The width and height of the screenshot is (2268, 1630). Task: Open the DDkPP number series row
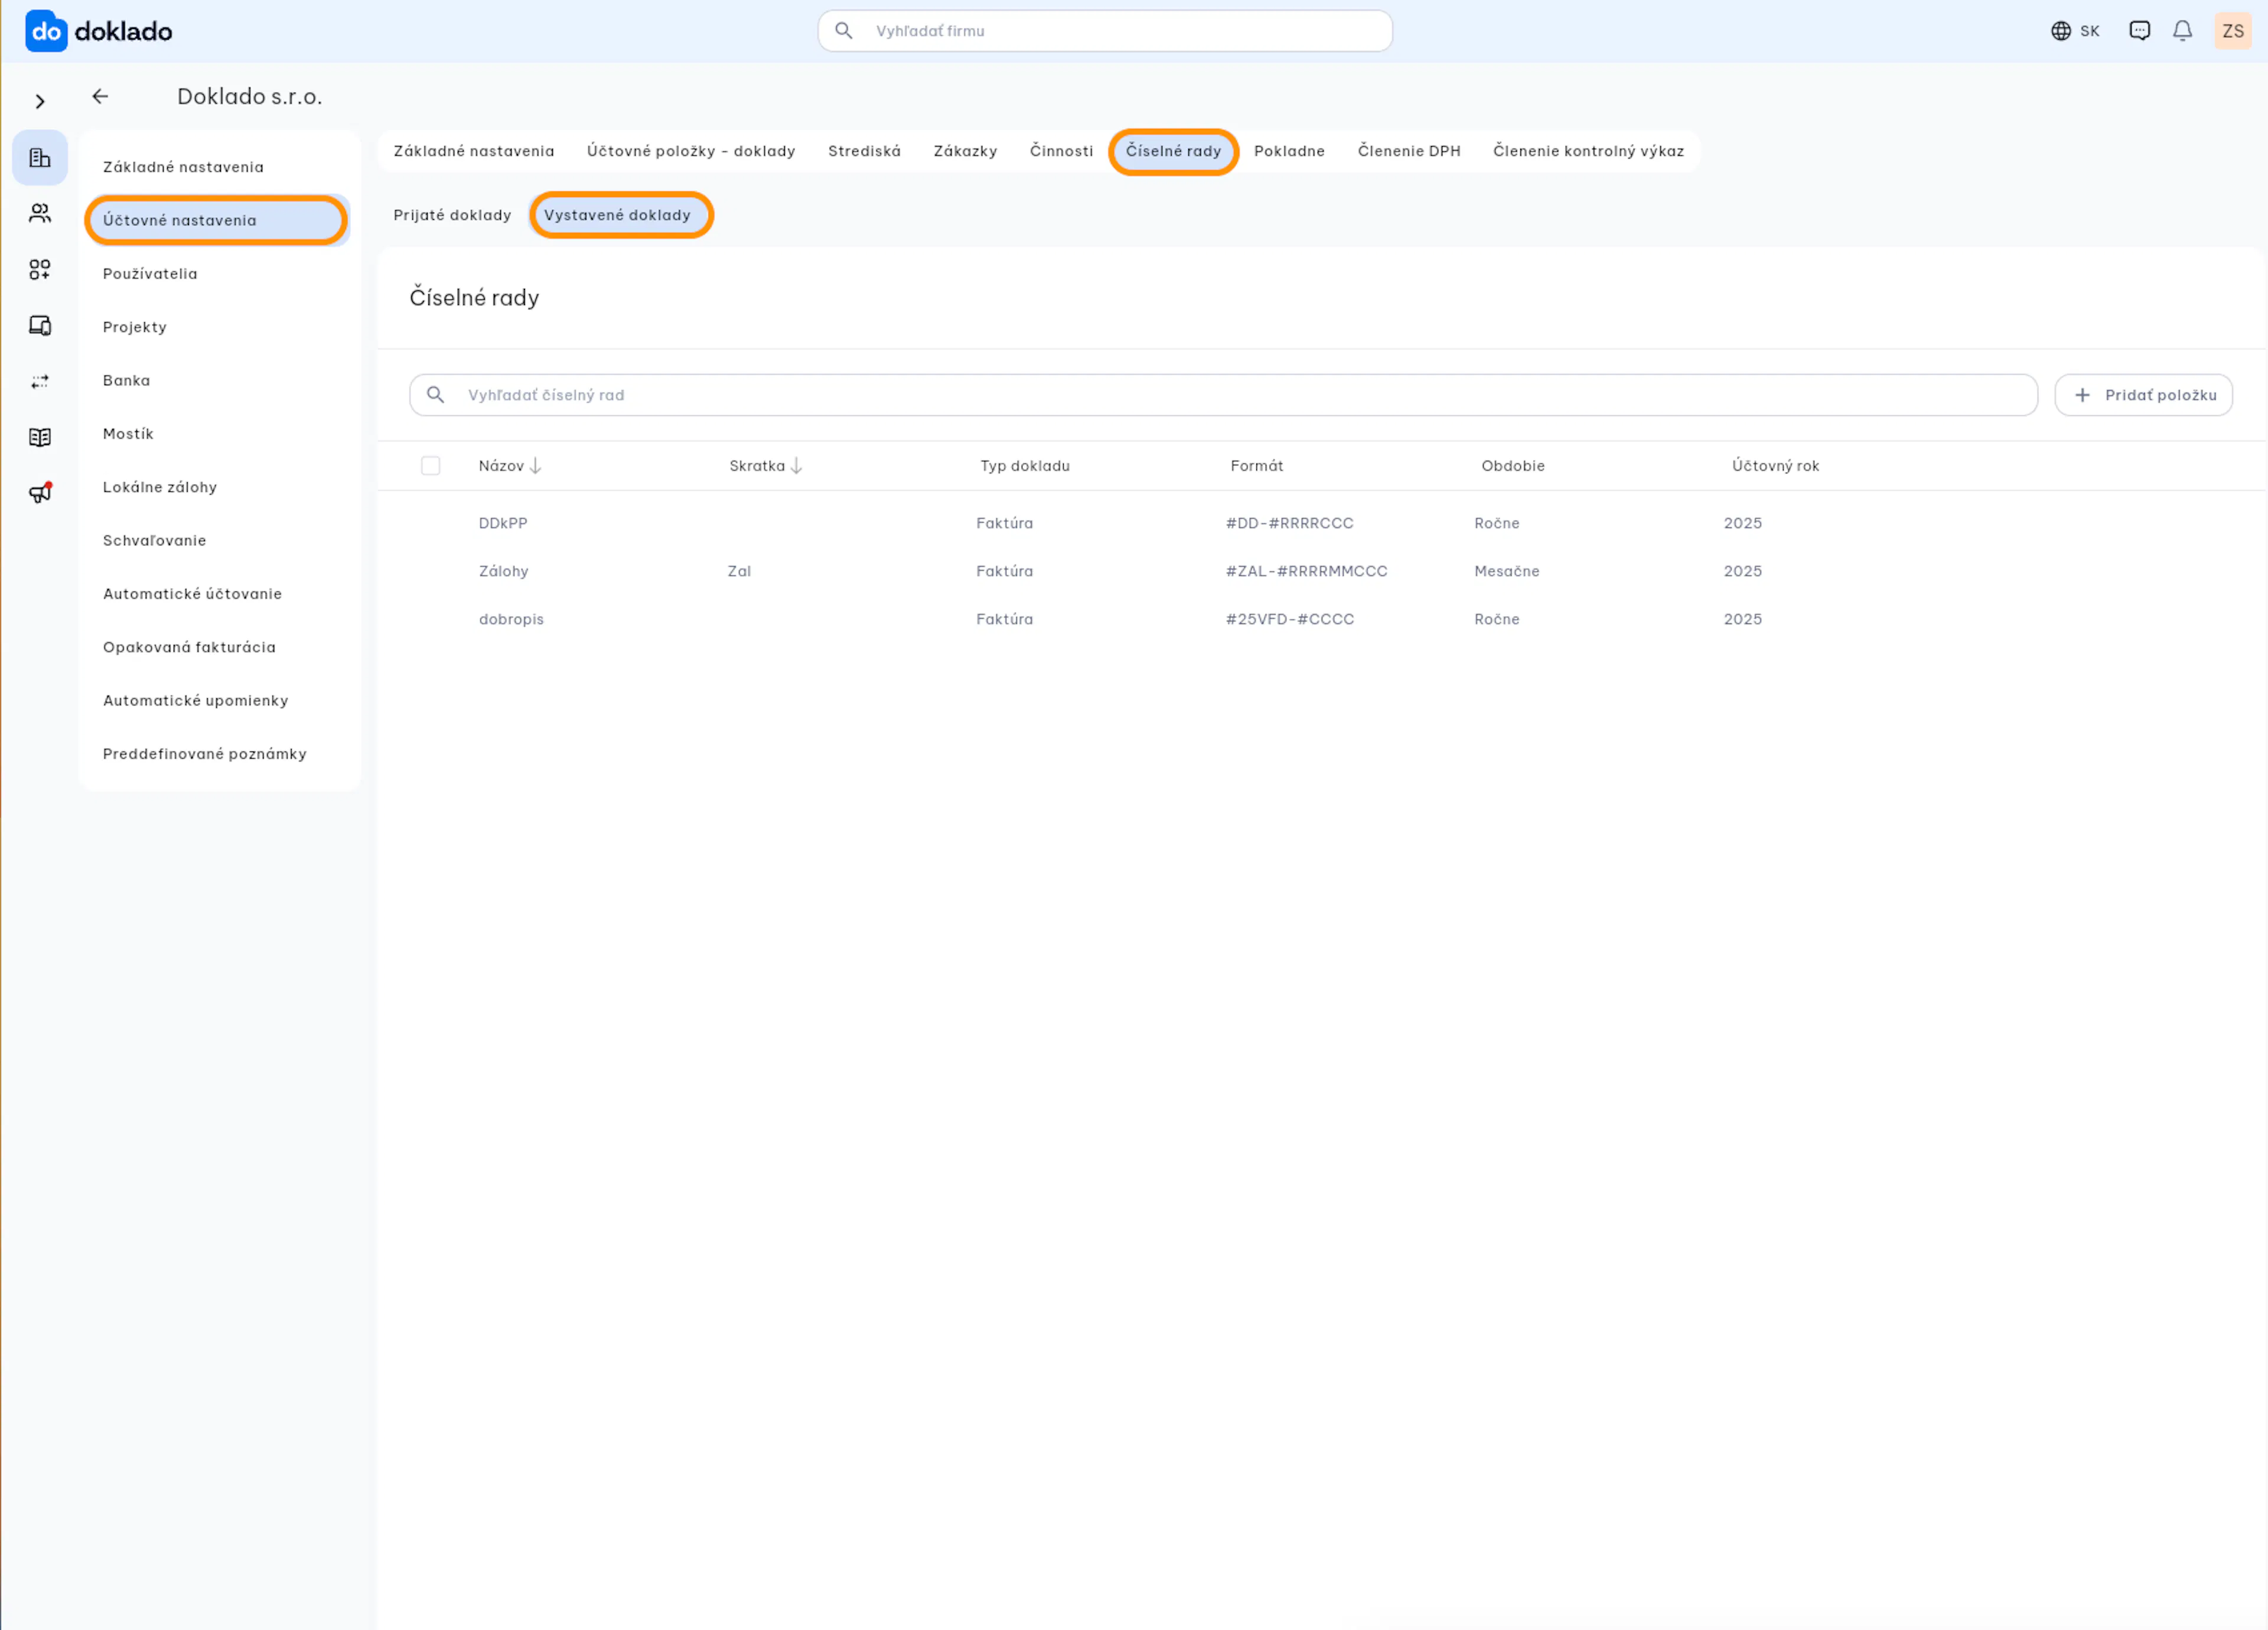click(1321, 523)
